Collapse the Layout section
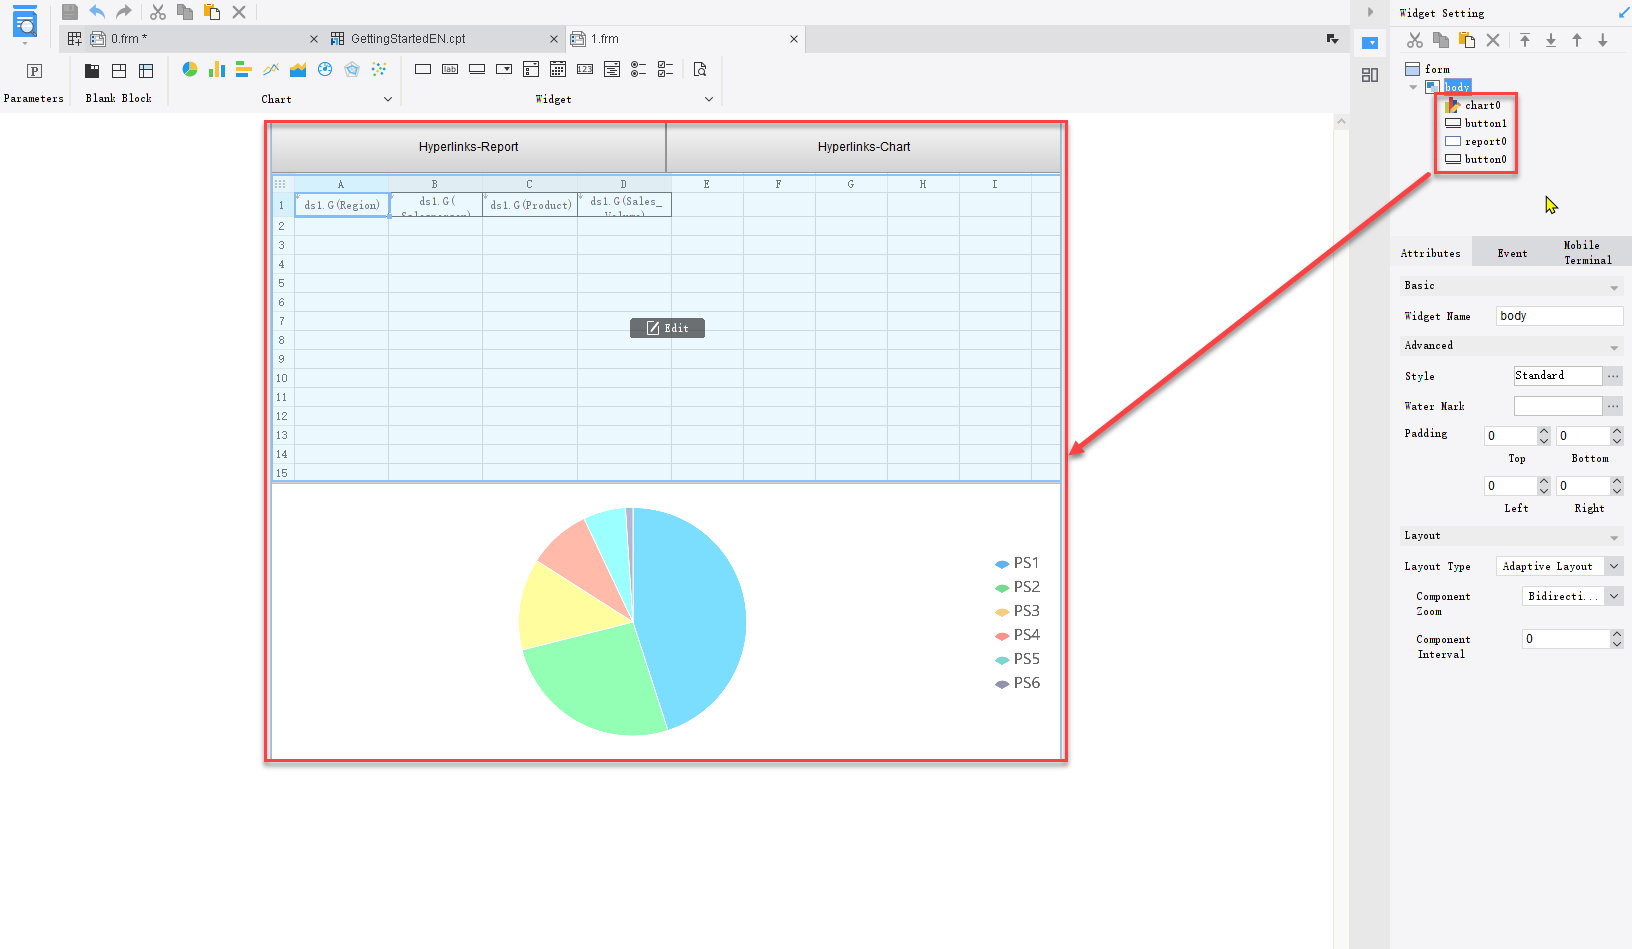 pyautogui.click(x=1614, y=538)
